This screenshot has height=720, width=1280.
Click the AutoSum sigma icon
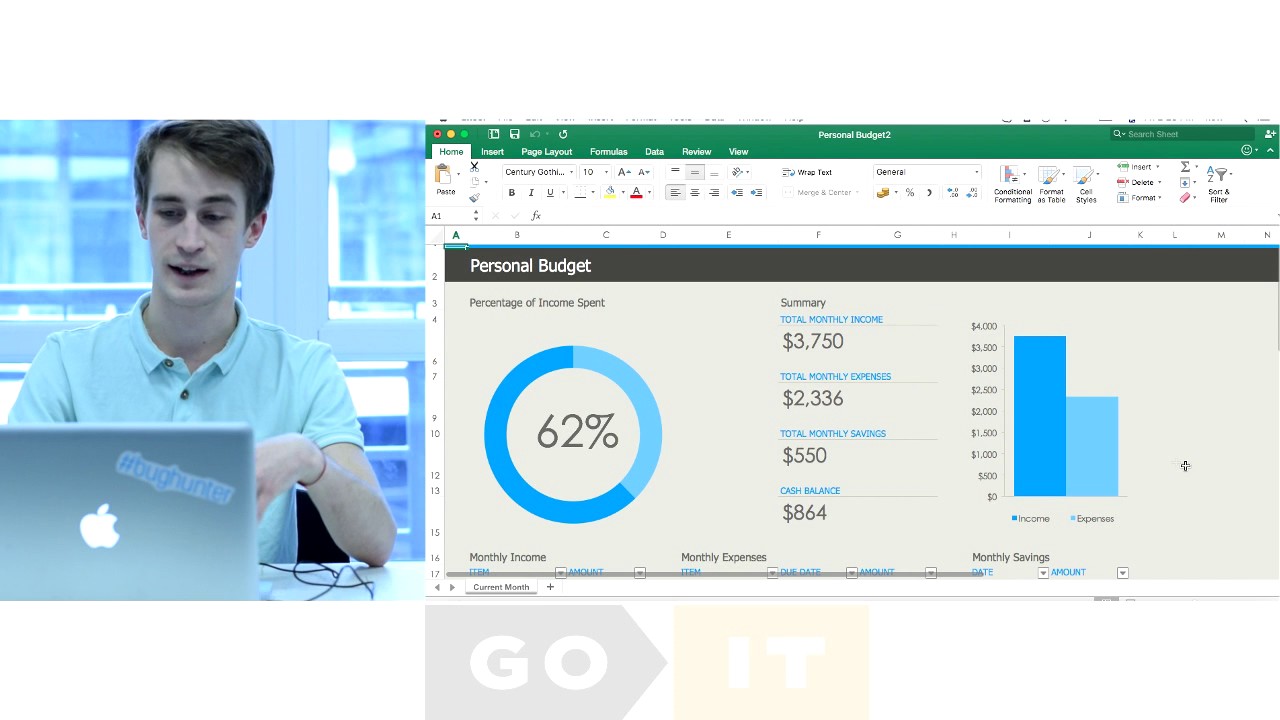(x=1185, y=167)
